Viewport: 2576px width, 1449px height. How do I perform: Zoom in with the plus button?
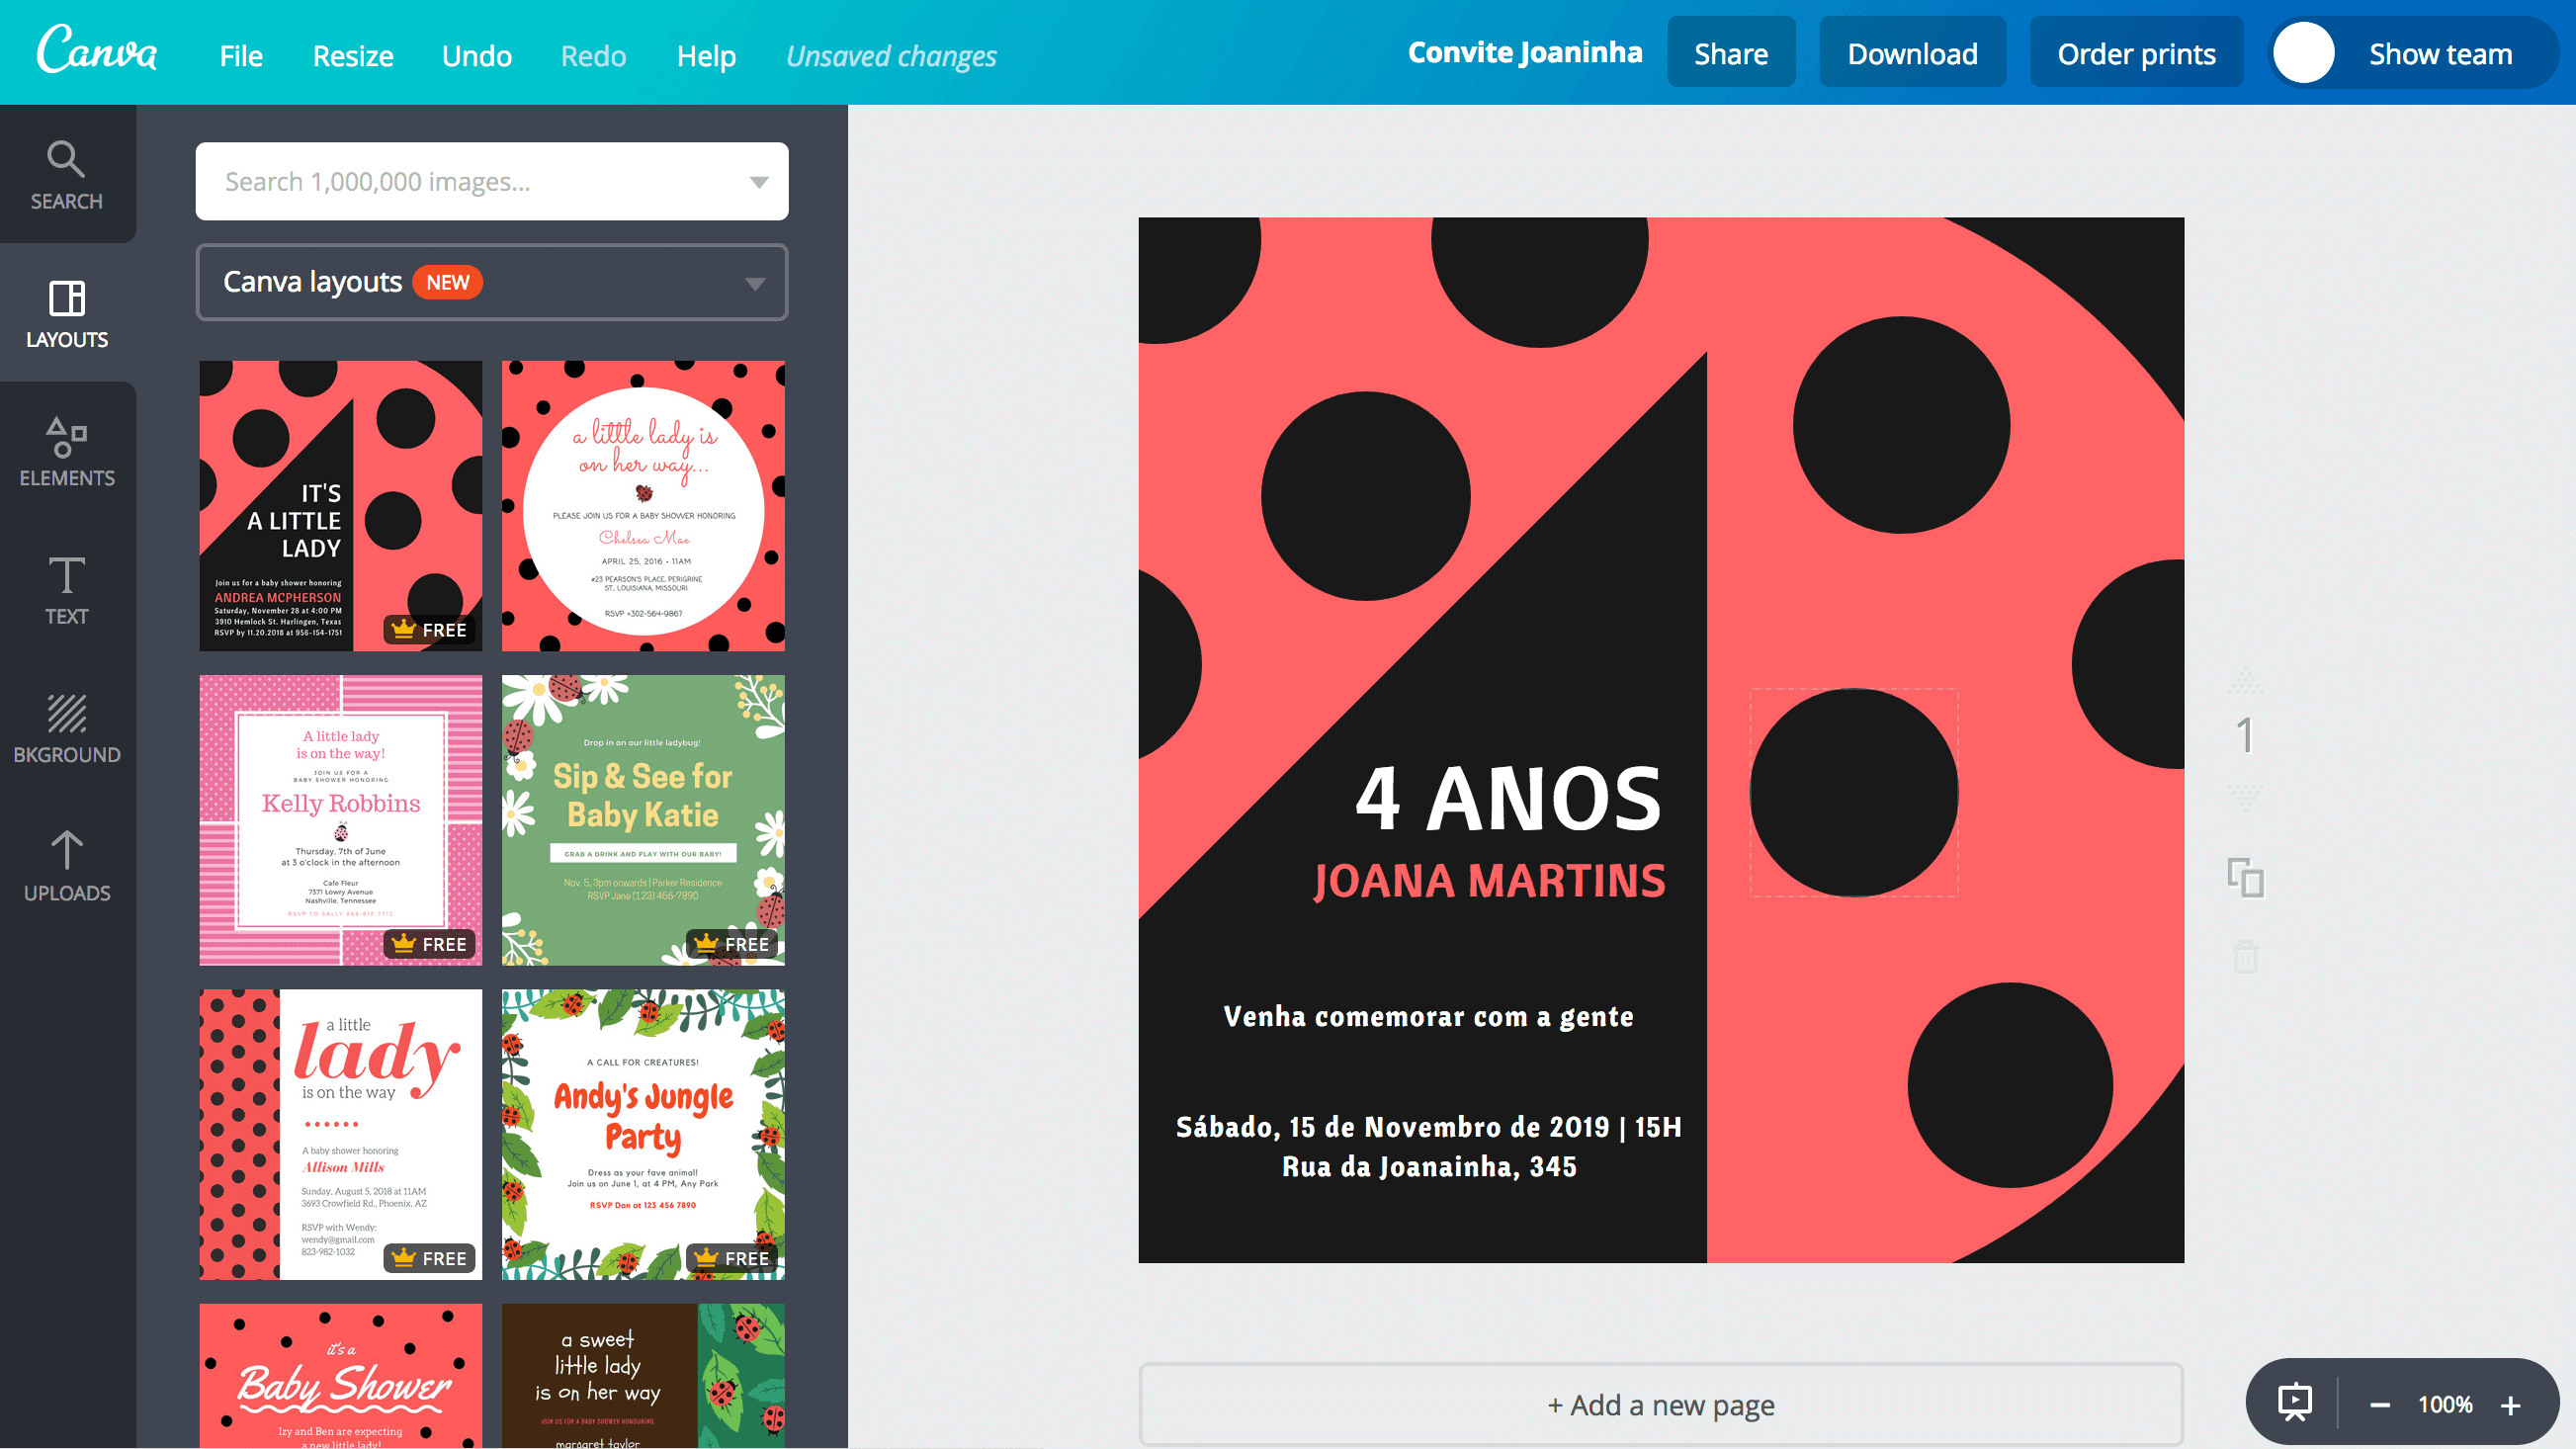tap(2510, 1405)
